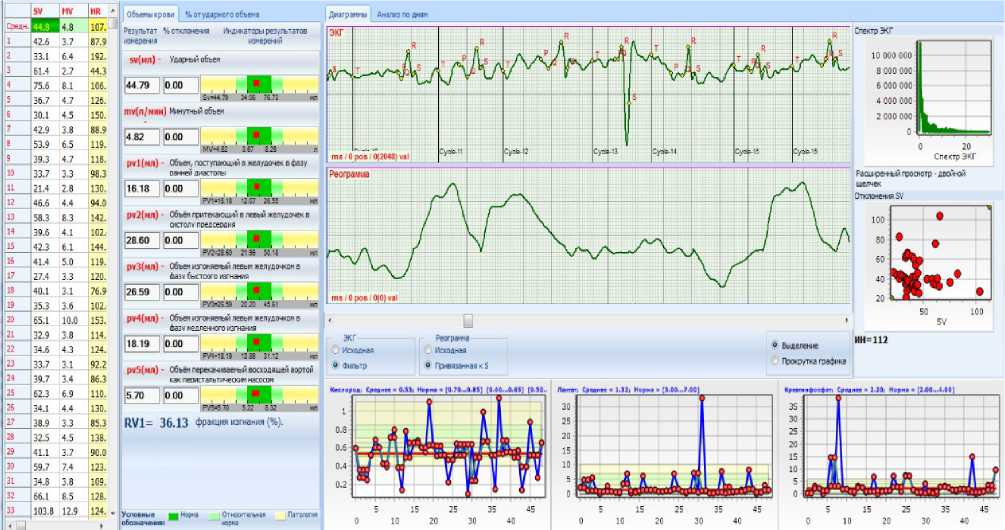Switch to % от ударного объема tab
Image resolution: width=1005 pixels, height=530 pixels.
coord(222,14)
